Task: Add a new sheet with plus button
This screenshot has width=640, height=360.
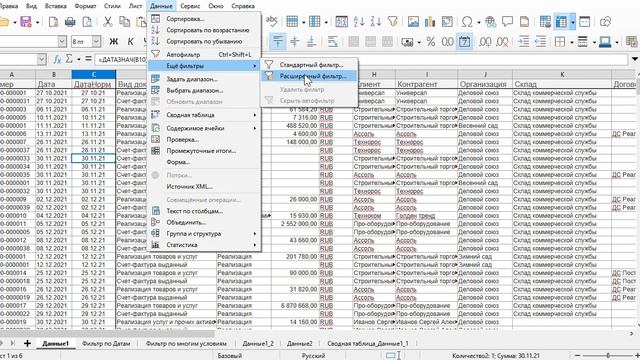Action: point(27,343)
